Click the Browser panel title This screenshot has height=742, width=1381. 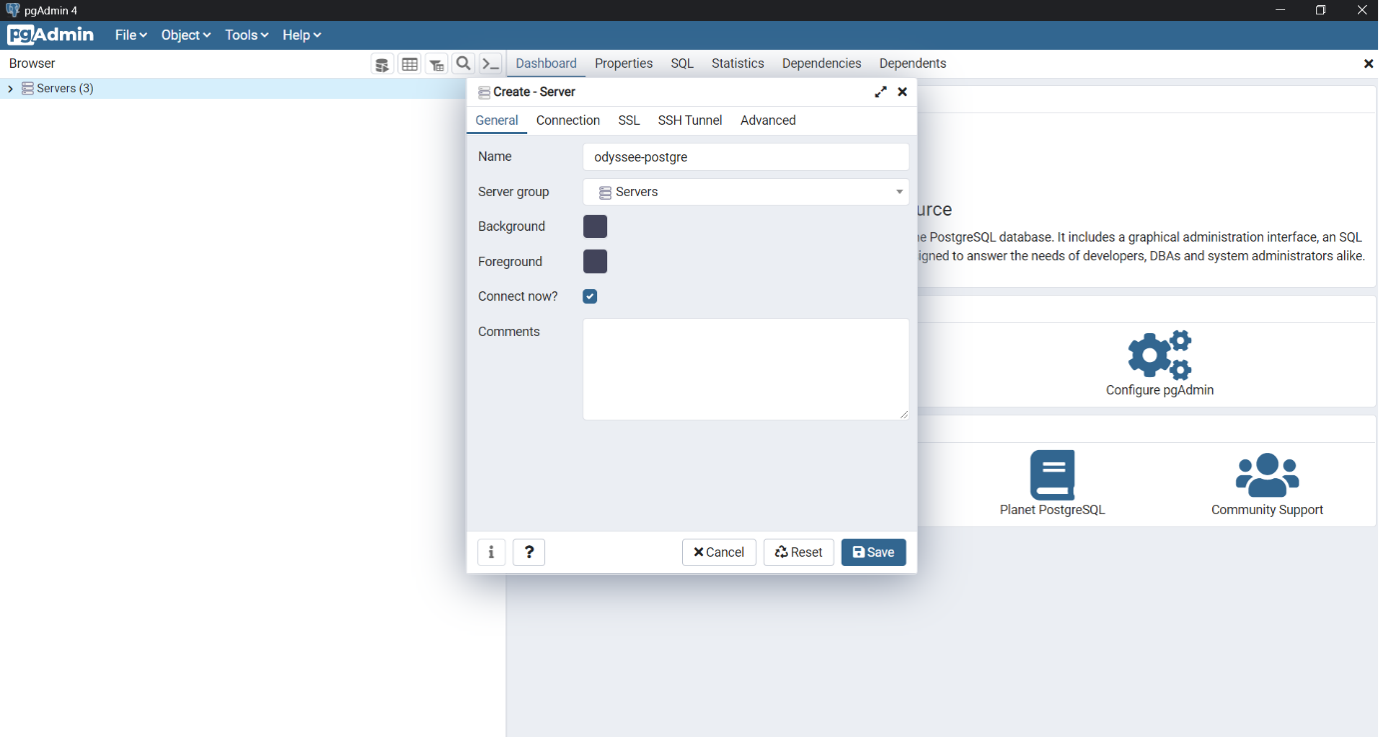(x=32, y=64)
